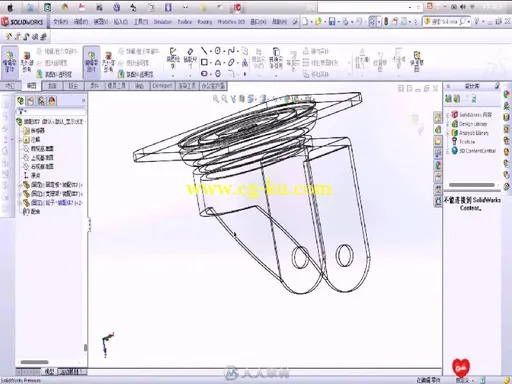Open the Analysis Library entry
Screen dimensions: 512x384
click(470, 133)
